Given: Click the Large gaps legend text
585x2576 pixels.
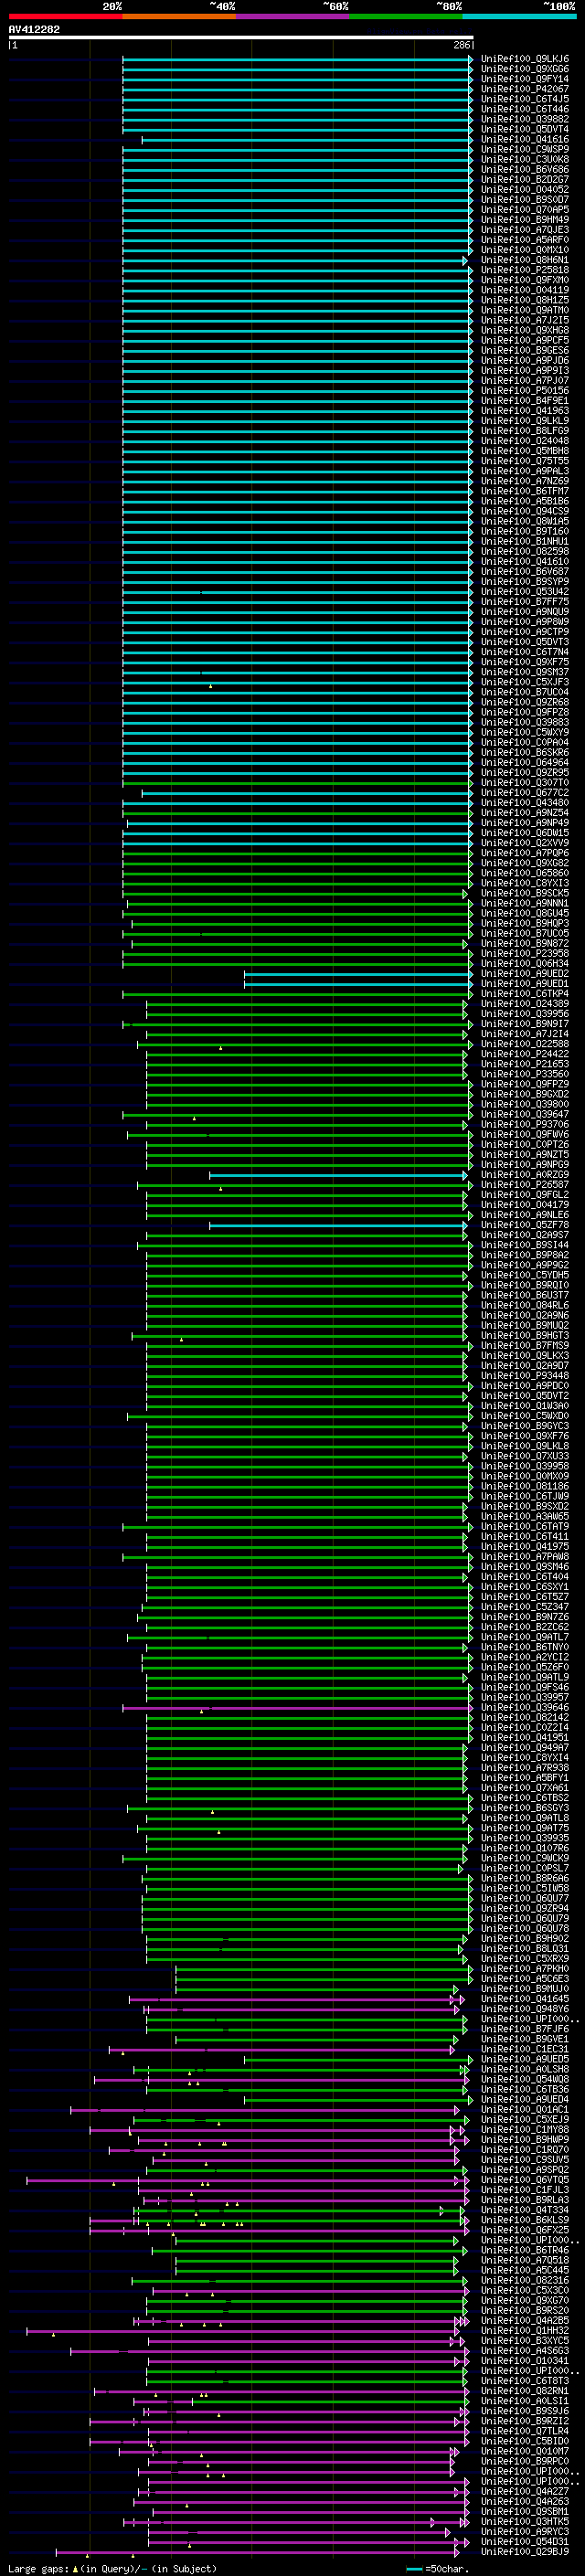Looking at the screenshot, I should tap(112, 2568).
